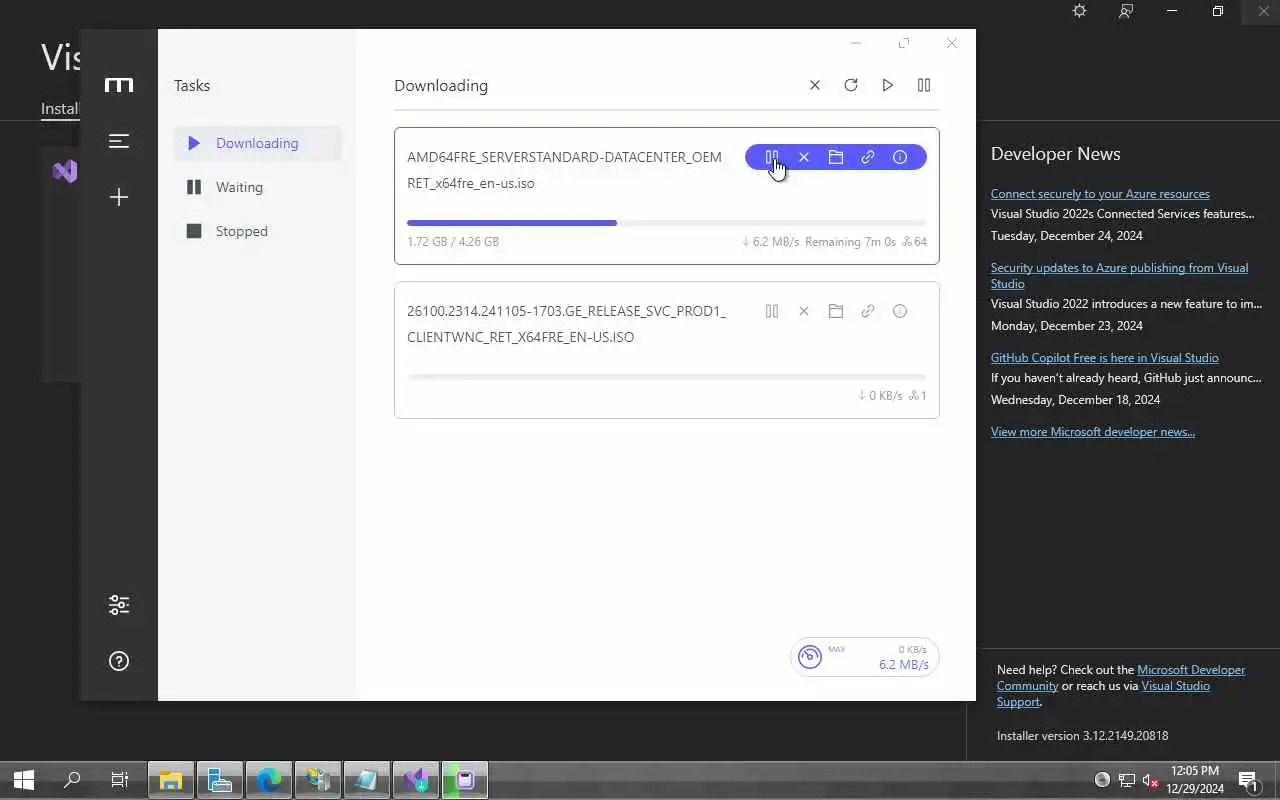Pause the 26100.2314 CLIENTWNC download
The image size is (1280, 800).
click(x=772, y=311)
